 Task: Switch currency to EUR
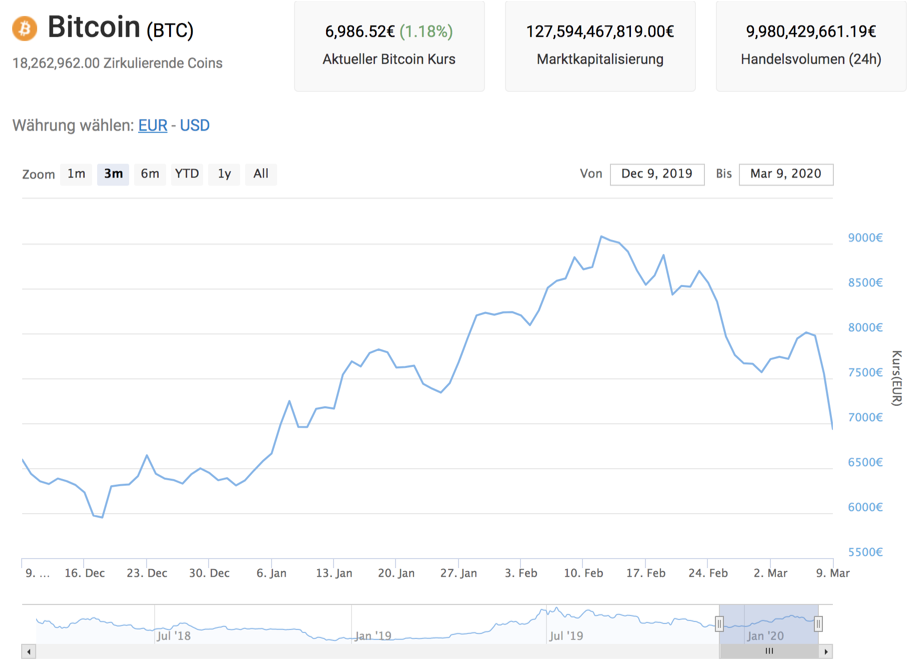point(152,126)
